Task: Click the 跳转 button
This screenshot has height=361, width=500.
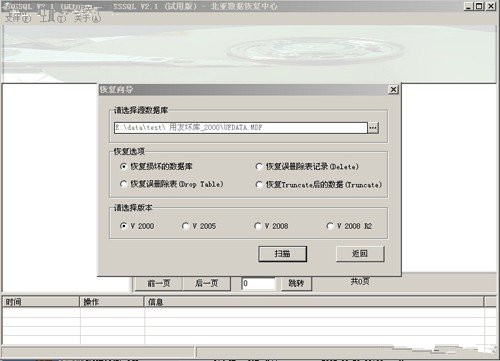Action: coord(296,283)
